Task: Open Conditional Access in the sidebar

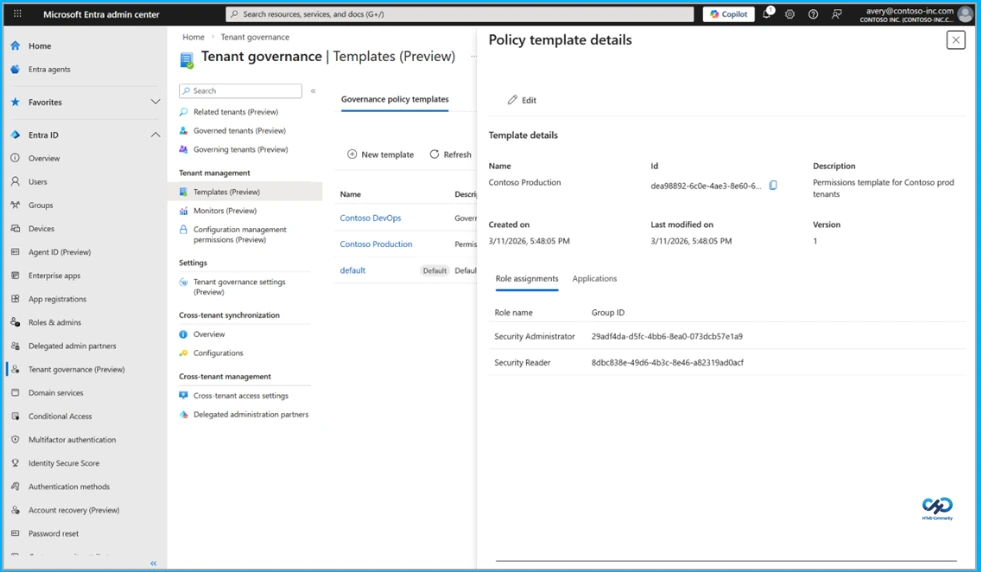Action: point(59,416)
